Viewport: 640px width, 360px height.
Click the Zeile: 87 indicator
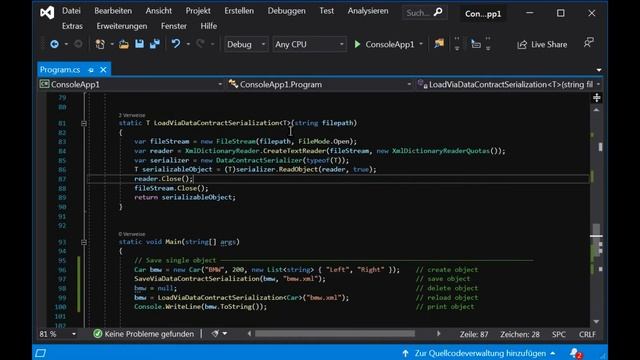[x=474, y=334]
